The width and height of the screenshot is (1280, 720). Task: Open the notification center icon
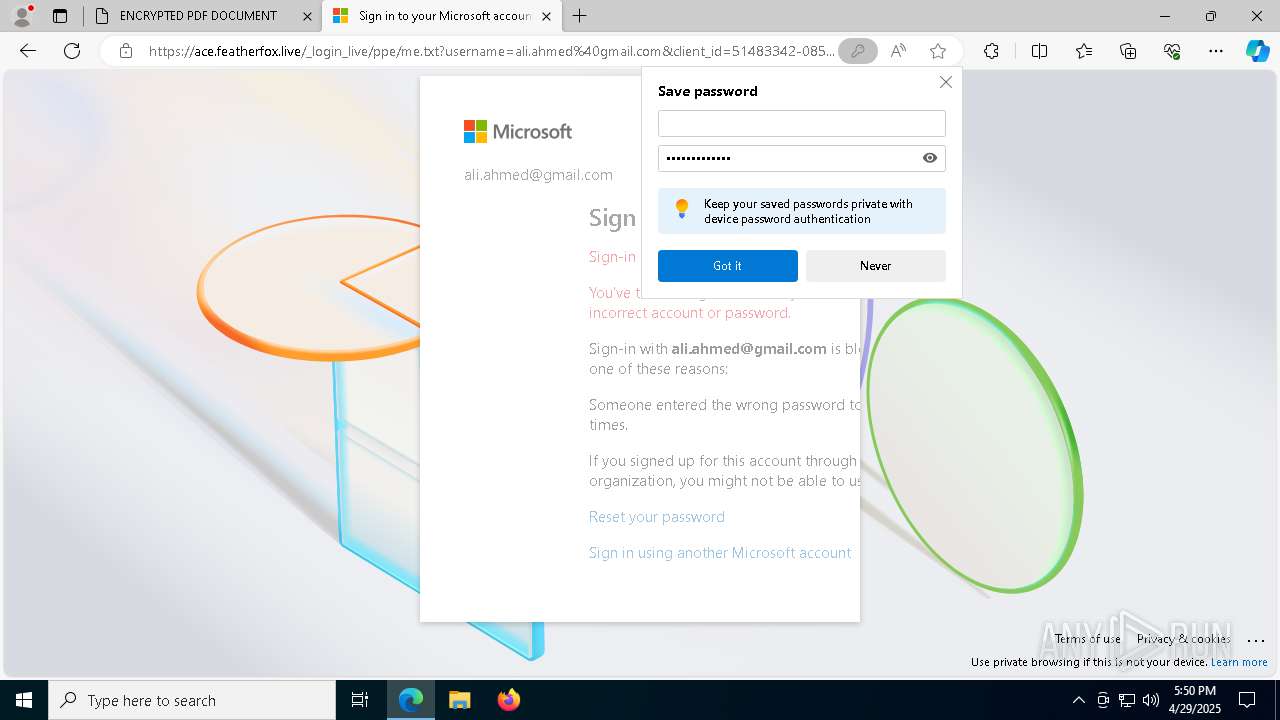pos(1247,700)
